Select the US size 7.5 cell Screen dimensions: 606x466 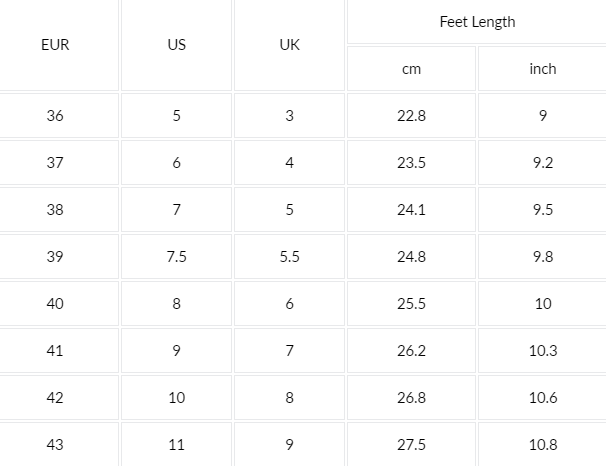click(x=176, y=257)
